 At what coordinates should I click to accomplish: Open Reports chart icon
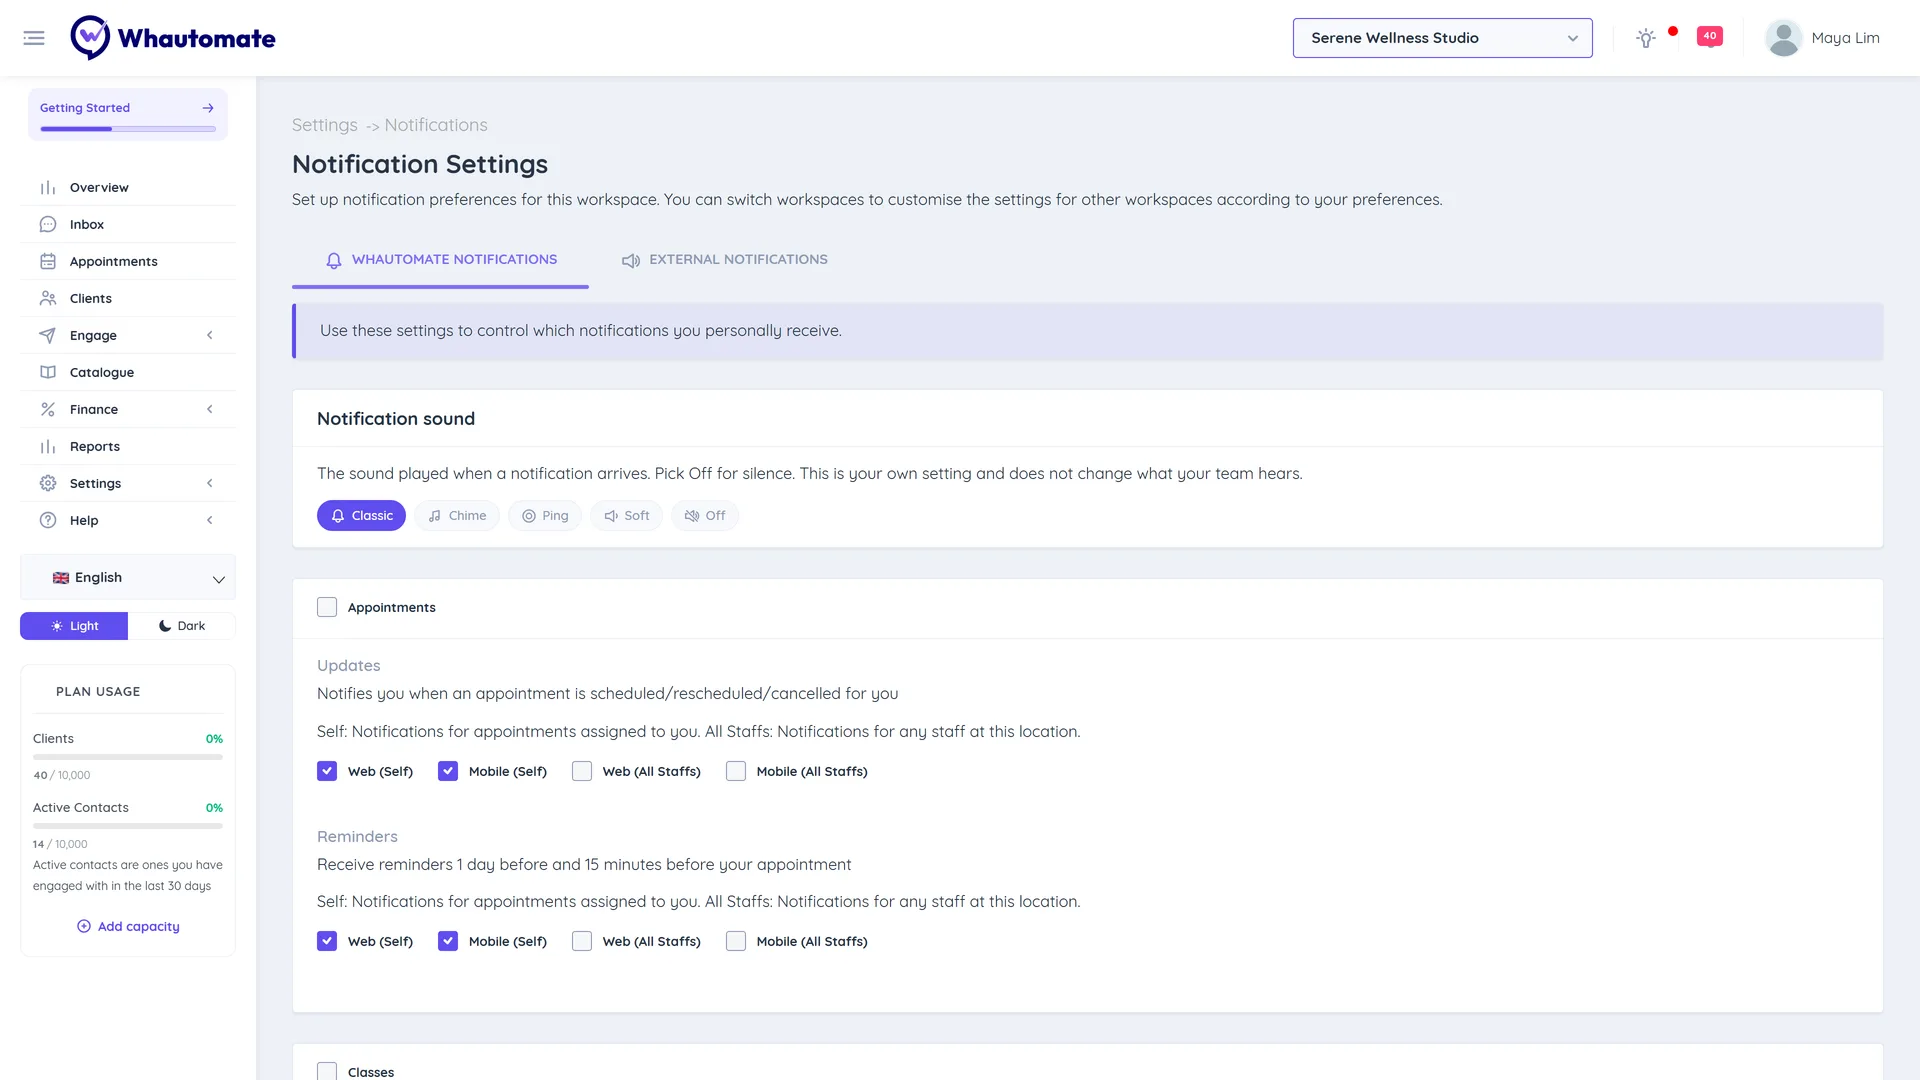click(x=48, y=447)
